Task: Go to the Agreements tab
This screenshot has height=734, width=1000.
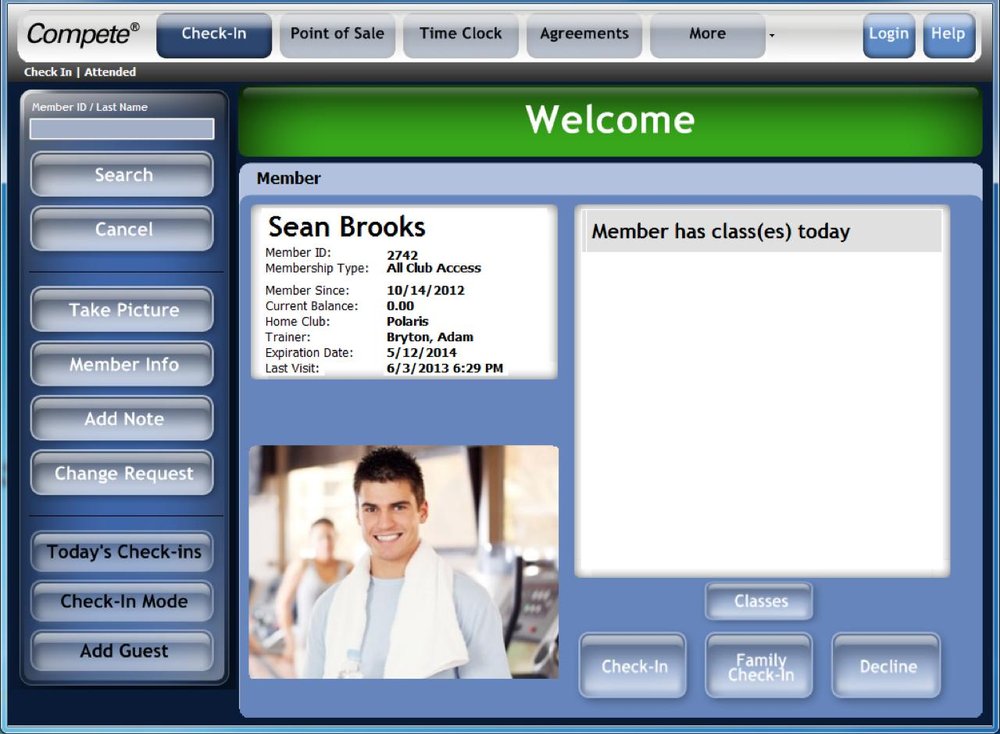Action: [584, 35]
